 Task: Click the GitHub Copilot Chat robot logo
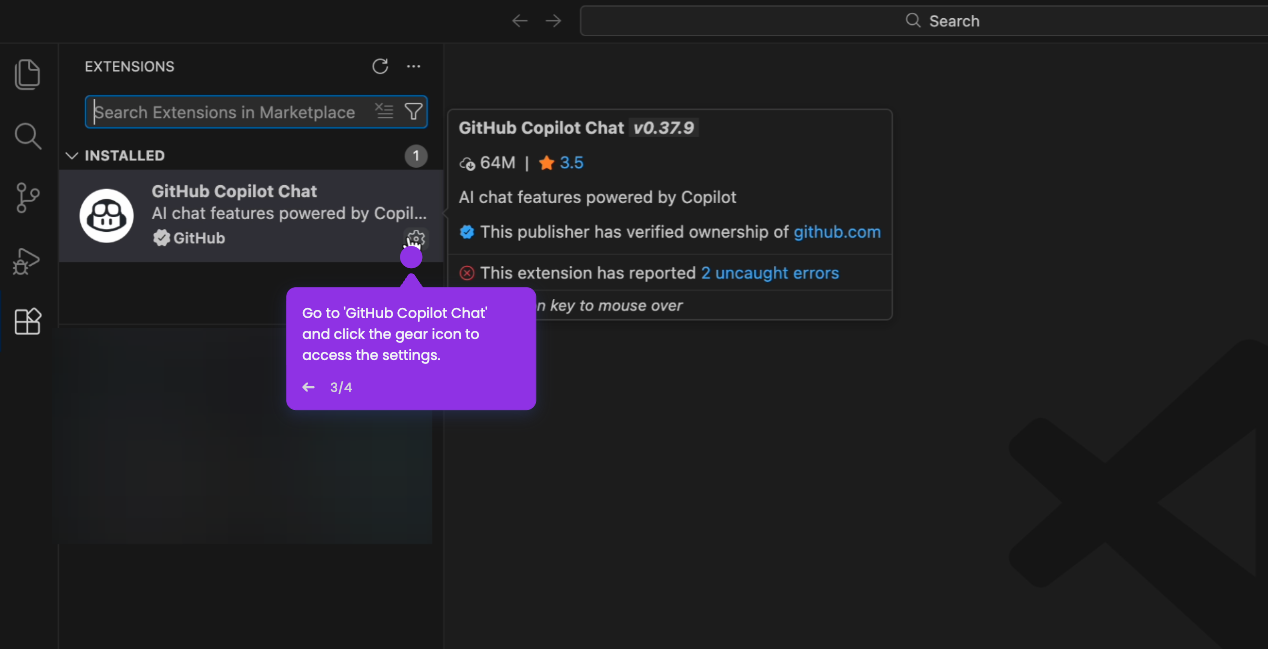click(x=107, y=216)
